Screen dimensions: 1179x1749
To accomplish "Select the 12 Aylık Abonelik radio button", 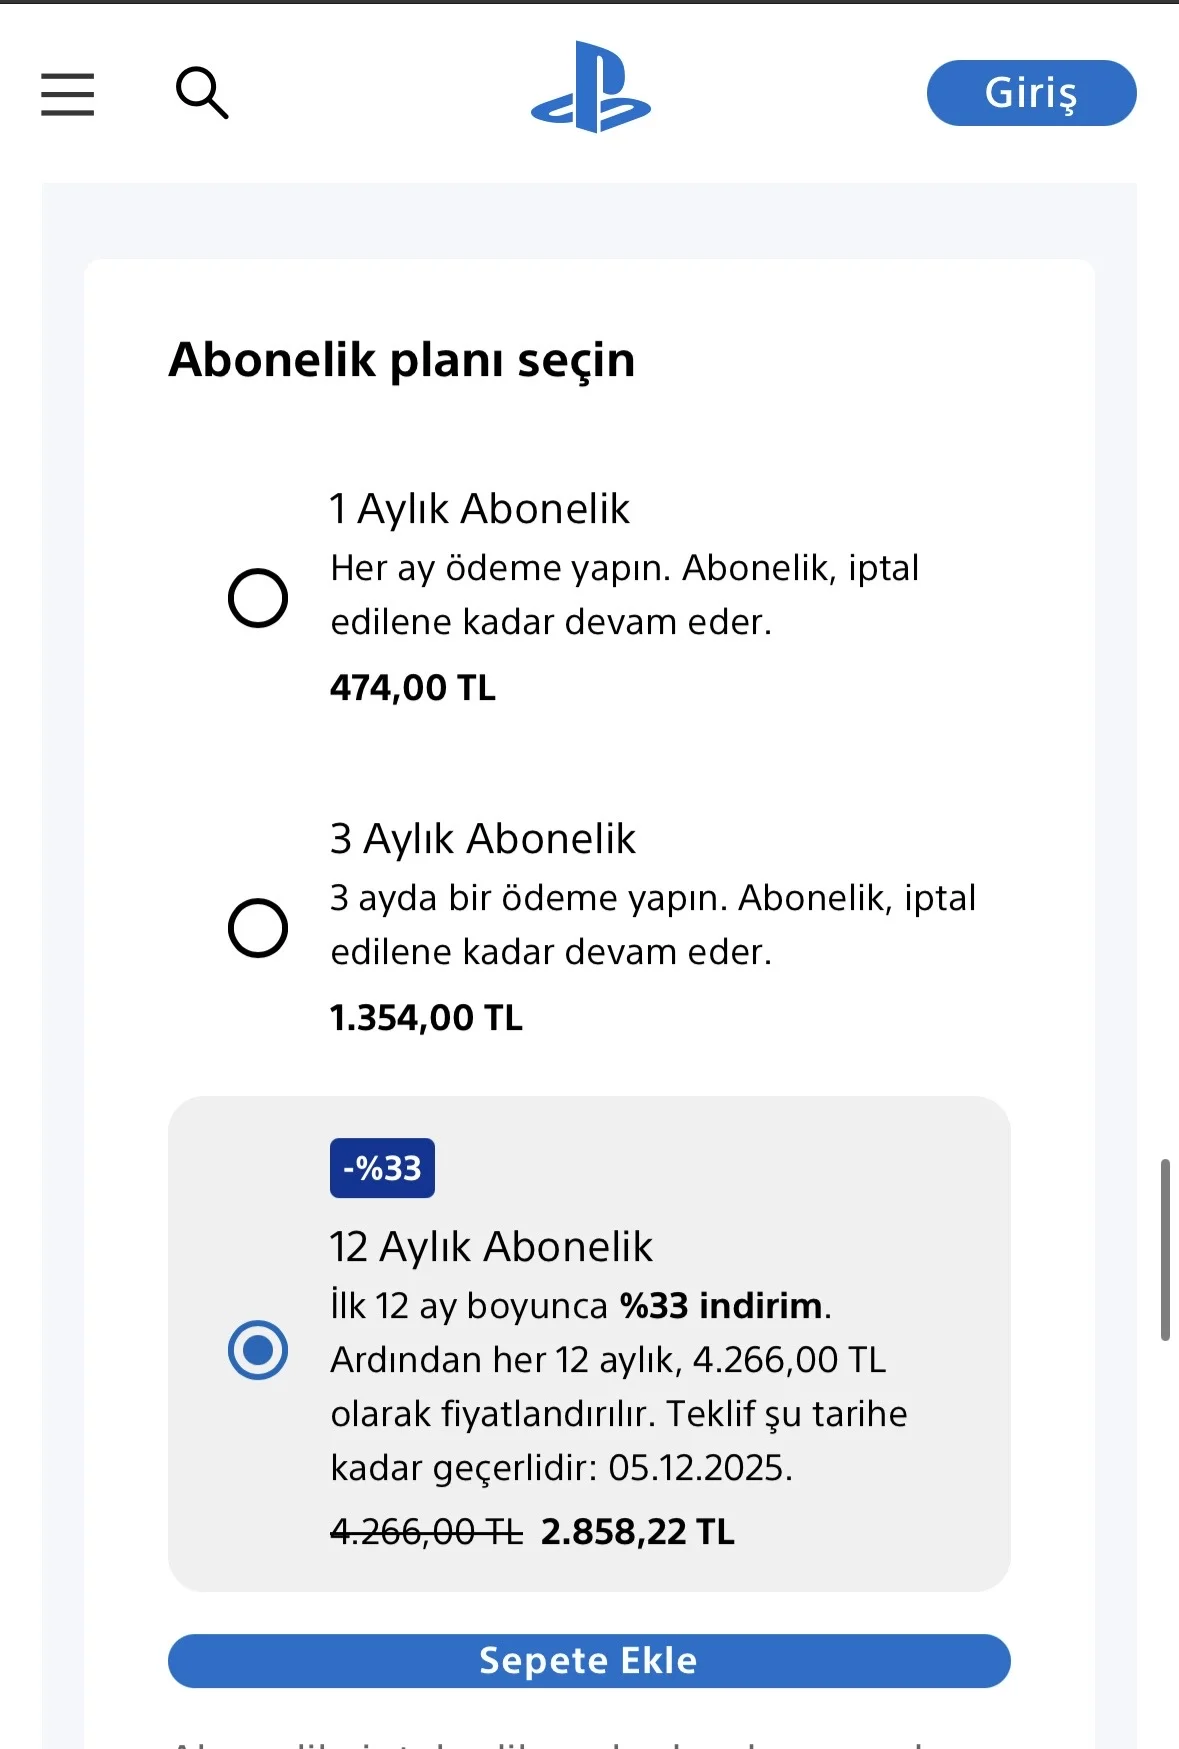I will click(x=258, y=1350).
